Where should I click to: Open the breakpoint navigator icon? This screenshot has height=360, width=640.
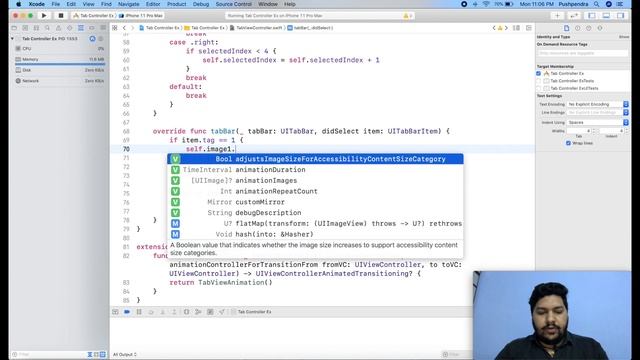(x=92, y=28)
